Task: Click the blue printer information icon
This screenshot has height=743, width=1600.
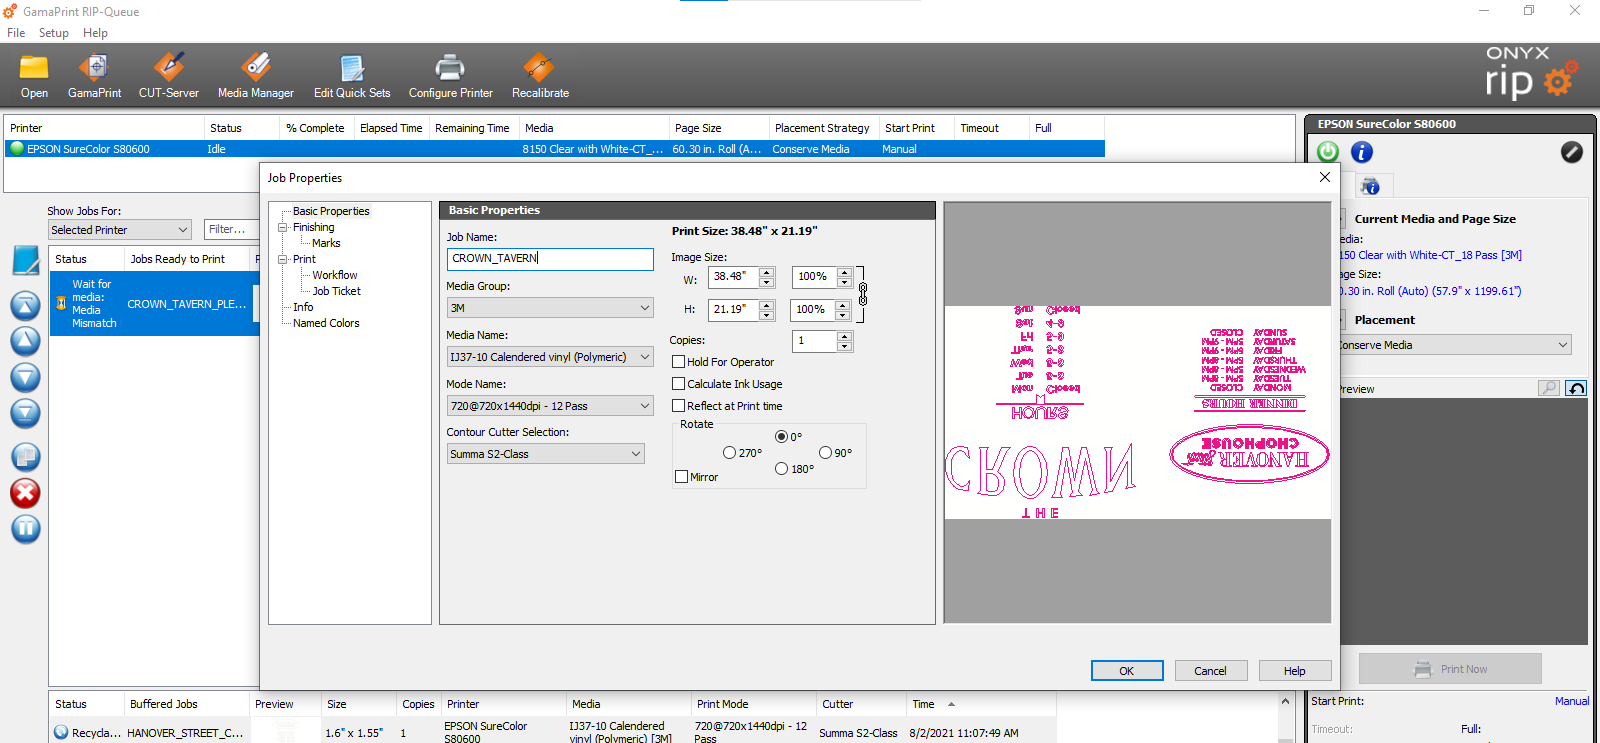Action: click(1362, 152)
